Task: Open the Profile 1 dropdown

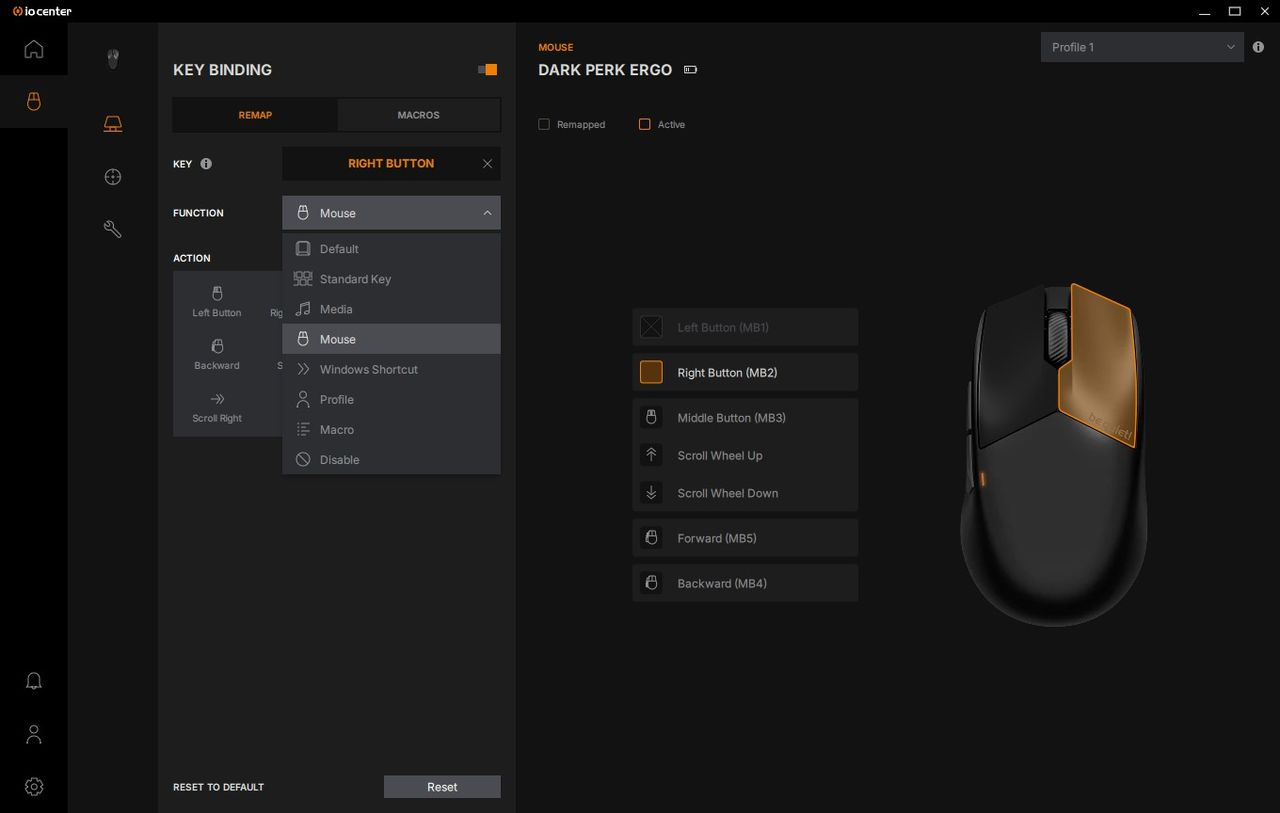Action: [x=1142, y=47]
